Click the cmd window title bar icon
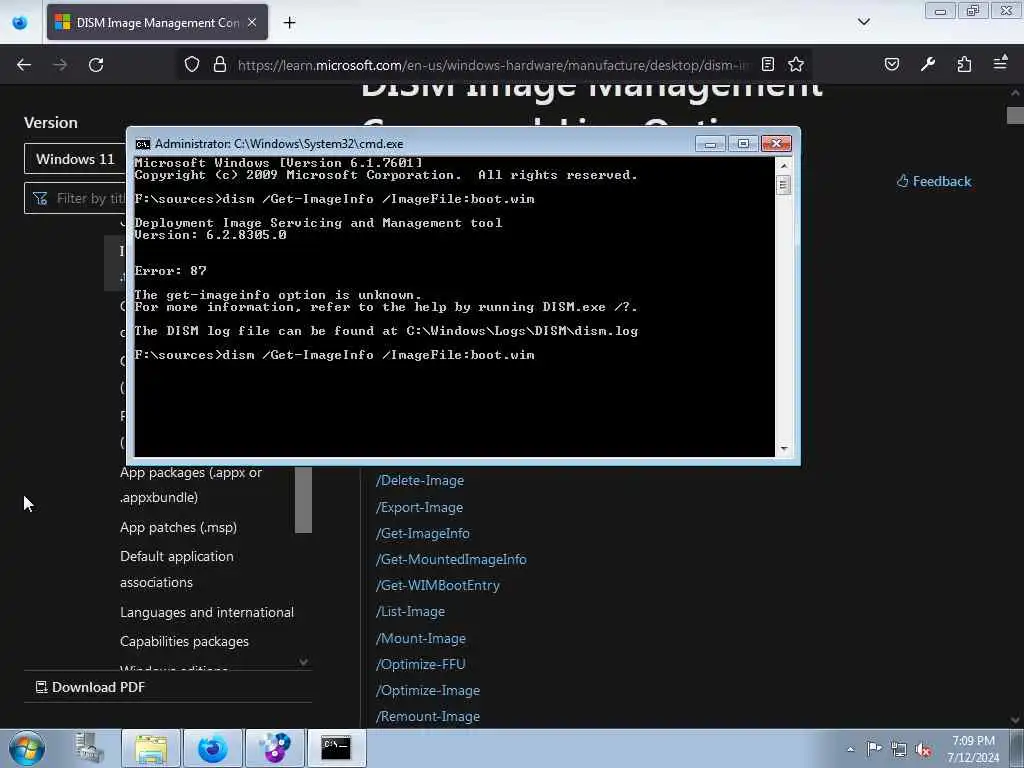Image resolution: width=1024 pixels, height=768 pixels. coord(142,144)
